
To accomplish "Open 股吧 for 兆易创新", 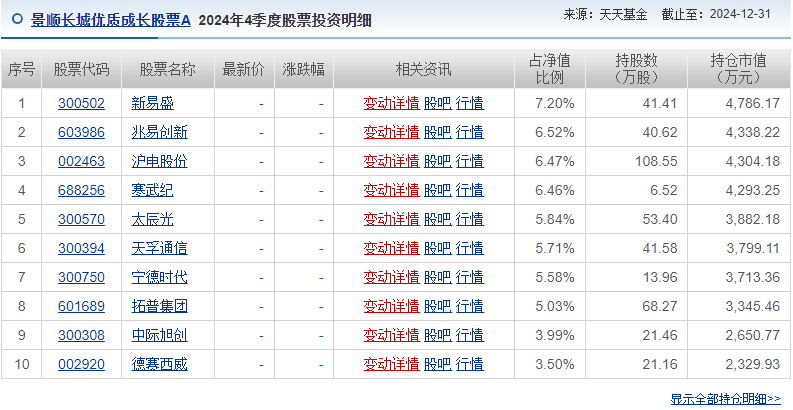I will click(437, 132).
